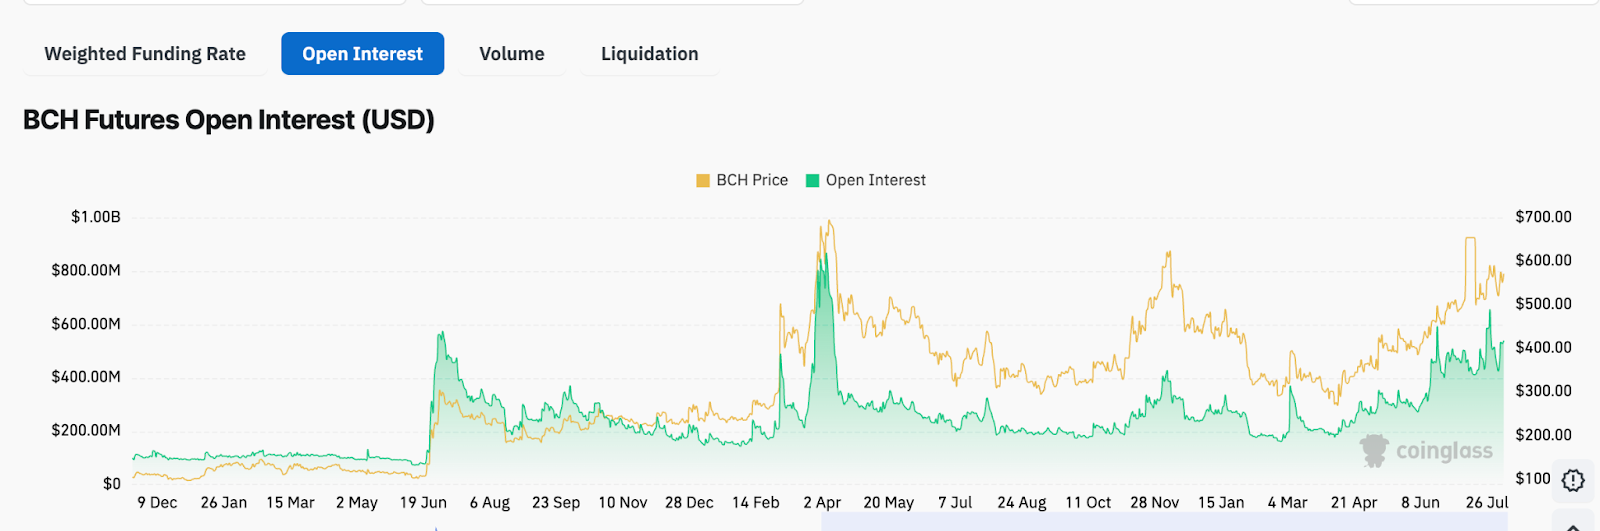Viewport: 1600px width, 531px height.
Task: Click the 19 Jun date axis label
Action: coord(423,503)
